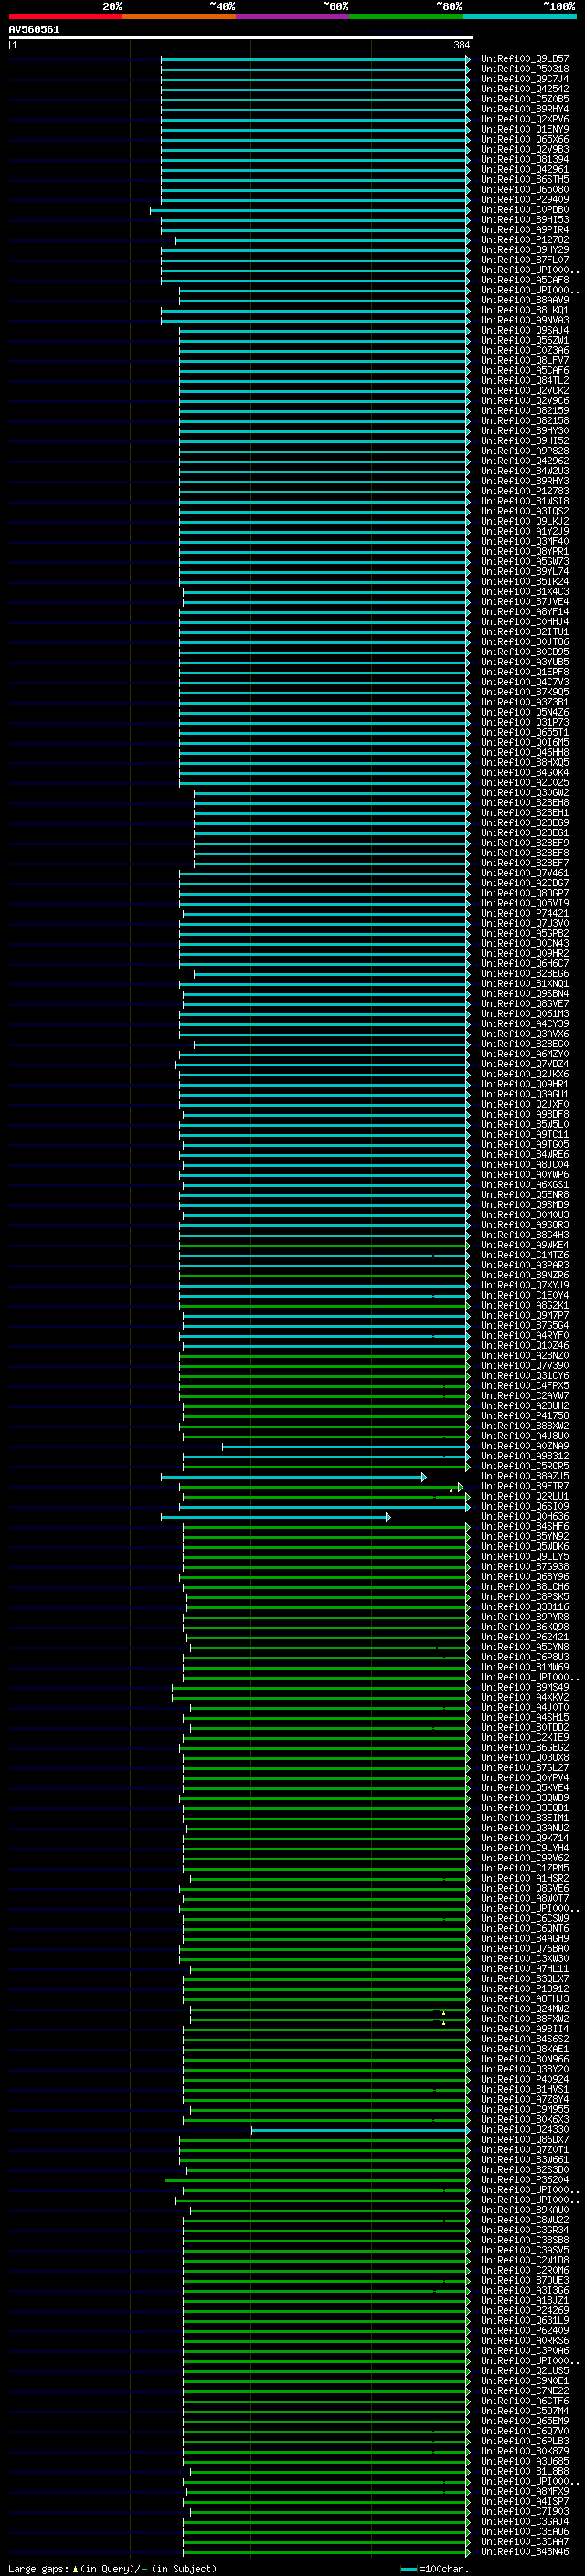This screenshot has width=585, height=2576.
Task: Open hit UniRef100_P50318
Action: tap(525, 69)
